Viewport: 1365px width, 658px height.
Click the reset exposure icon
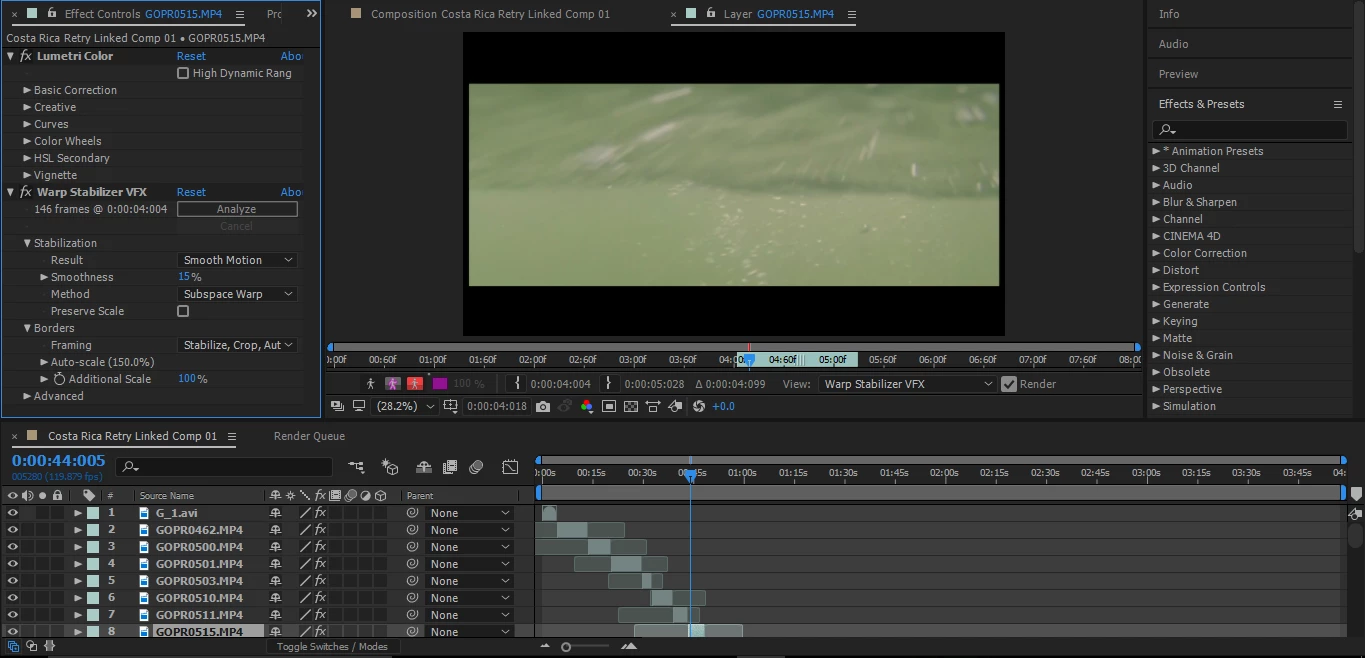(699, 406)
